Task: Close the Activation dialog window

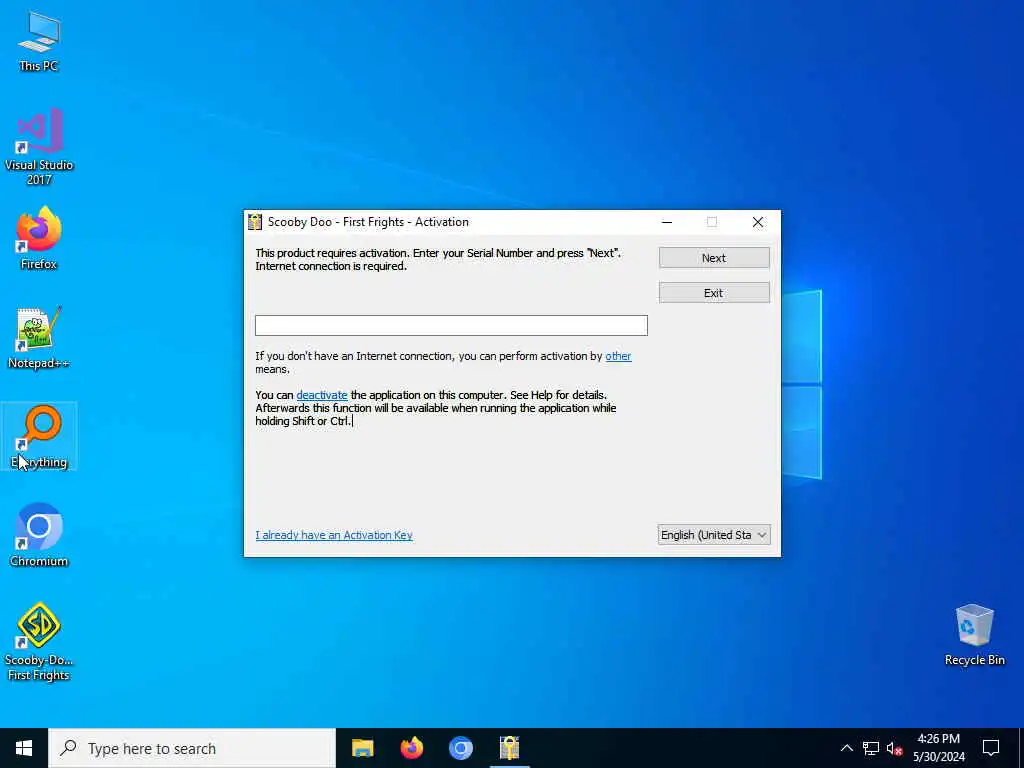Action: coord(758,222)
